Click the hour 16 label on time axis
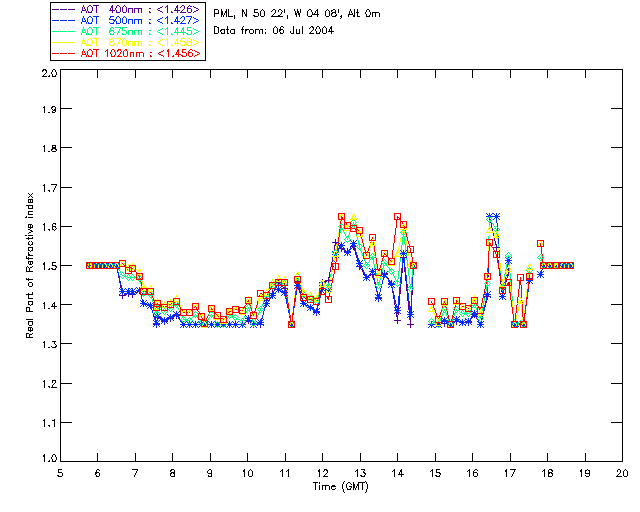Viewport: 640px width, 512px height. 472,473
